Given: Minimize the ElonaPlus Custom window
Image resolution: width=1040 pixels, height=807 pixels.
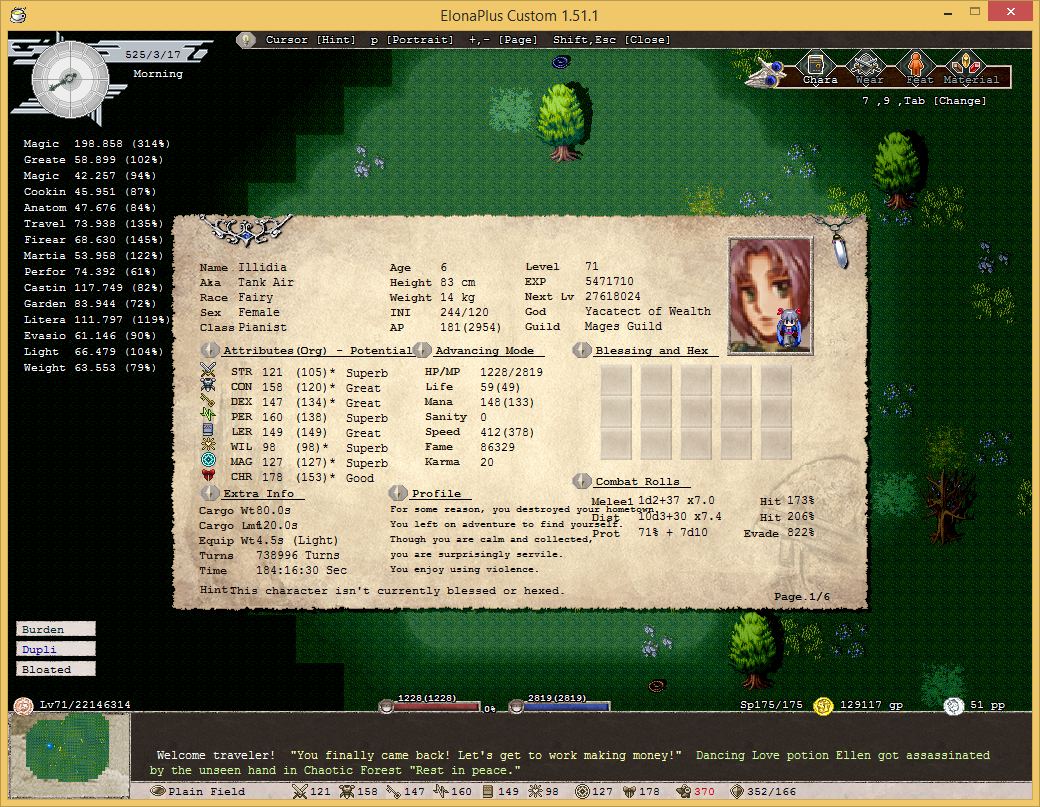Looking at the screenshot, I should (948, 12).
